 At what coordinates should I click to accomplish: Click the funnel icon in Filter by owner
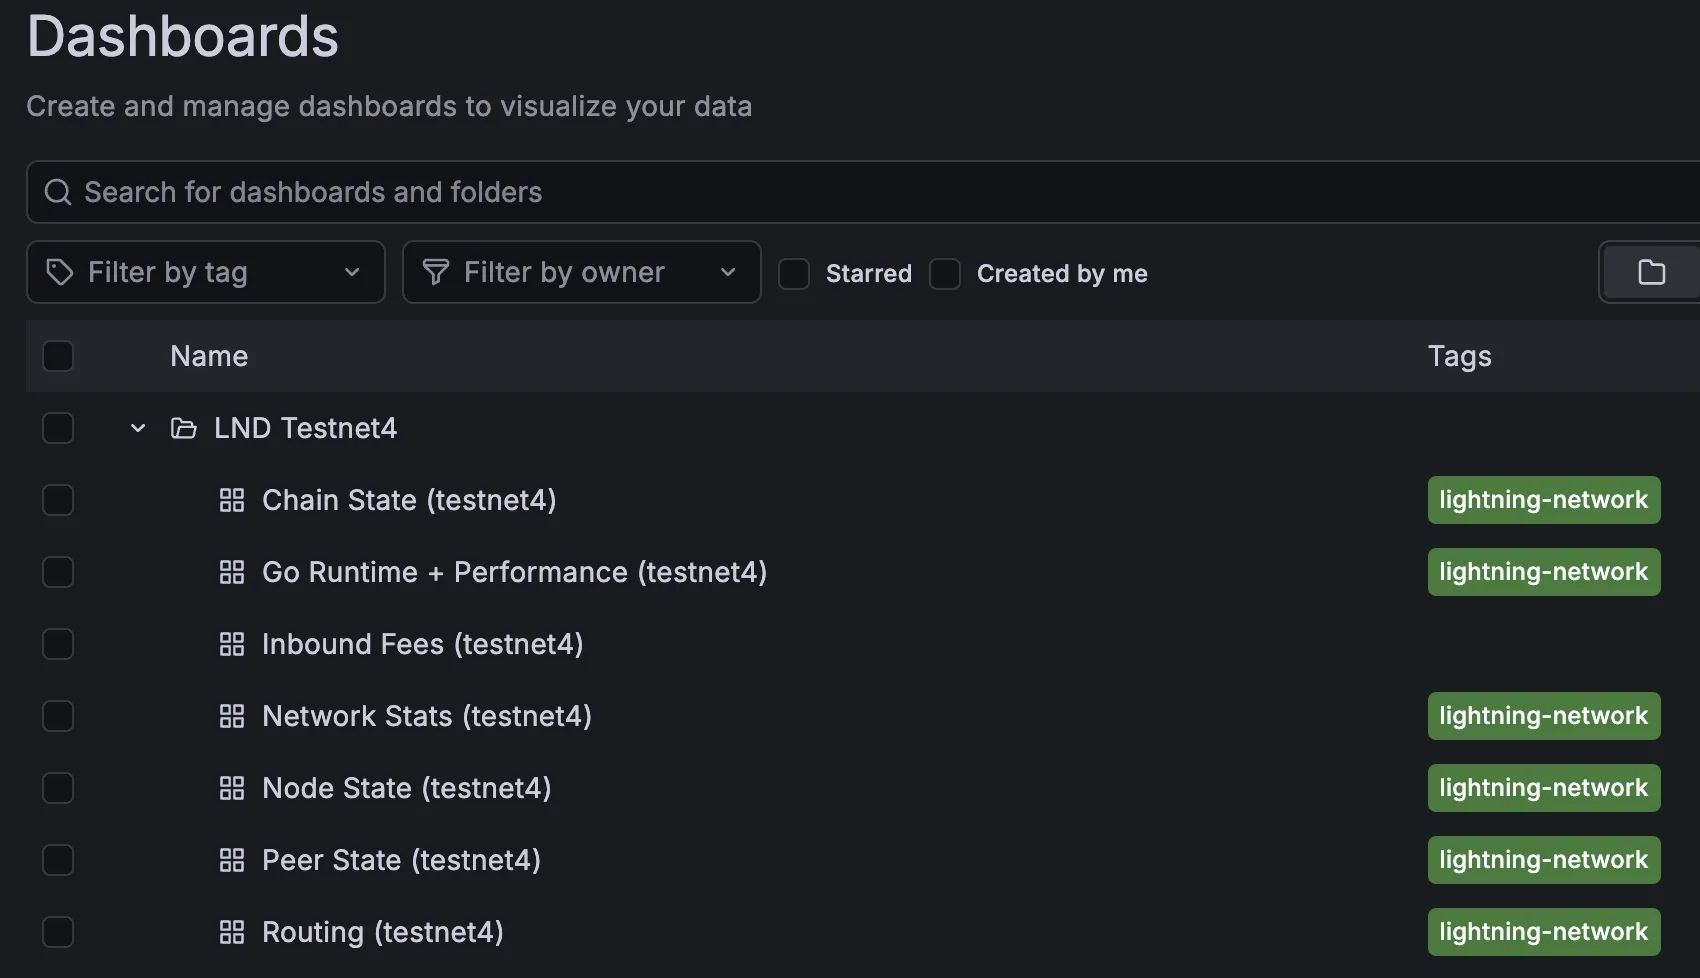[436, 272]
